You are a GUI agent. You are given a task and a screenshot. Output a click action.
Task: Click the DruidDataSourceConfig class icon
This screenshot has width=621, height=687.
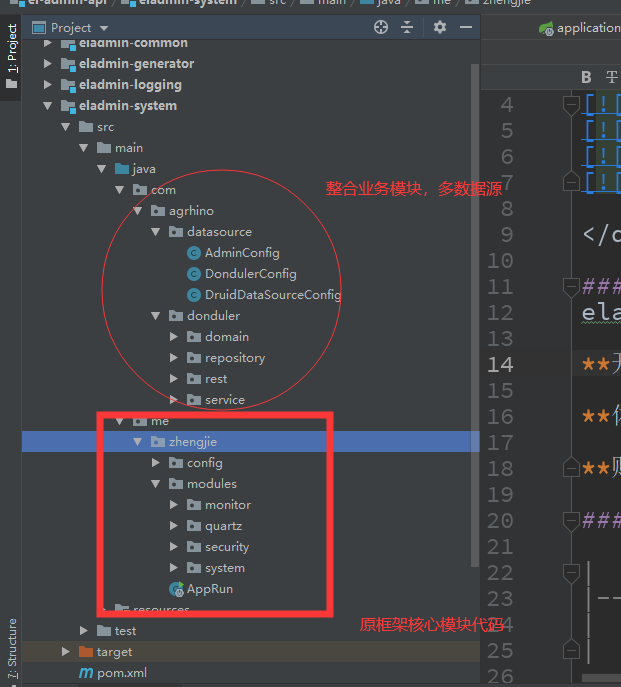(x=194, y=295)
